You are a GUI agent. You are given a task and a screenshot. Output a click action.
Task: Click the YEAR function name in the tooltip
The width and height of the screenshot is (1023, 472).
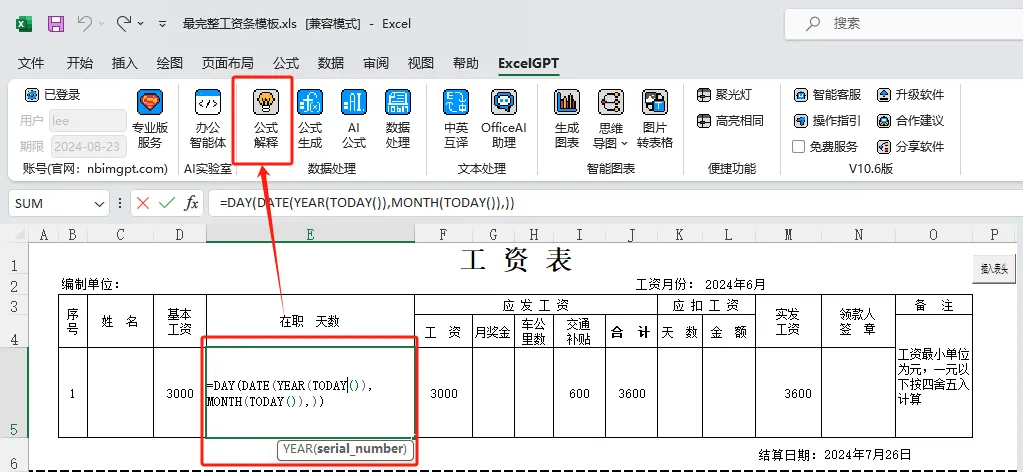click(298, 449)
